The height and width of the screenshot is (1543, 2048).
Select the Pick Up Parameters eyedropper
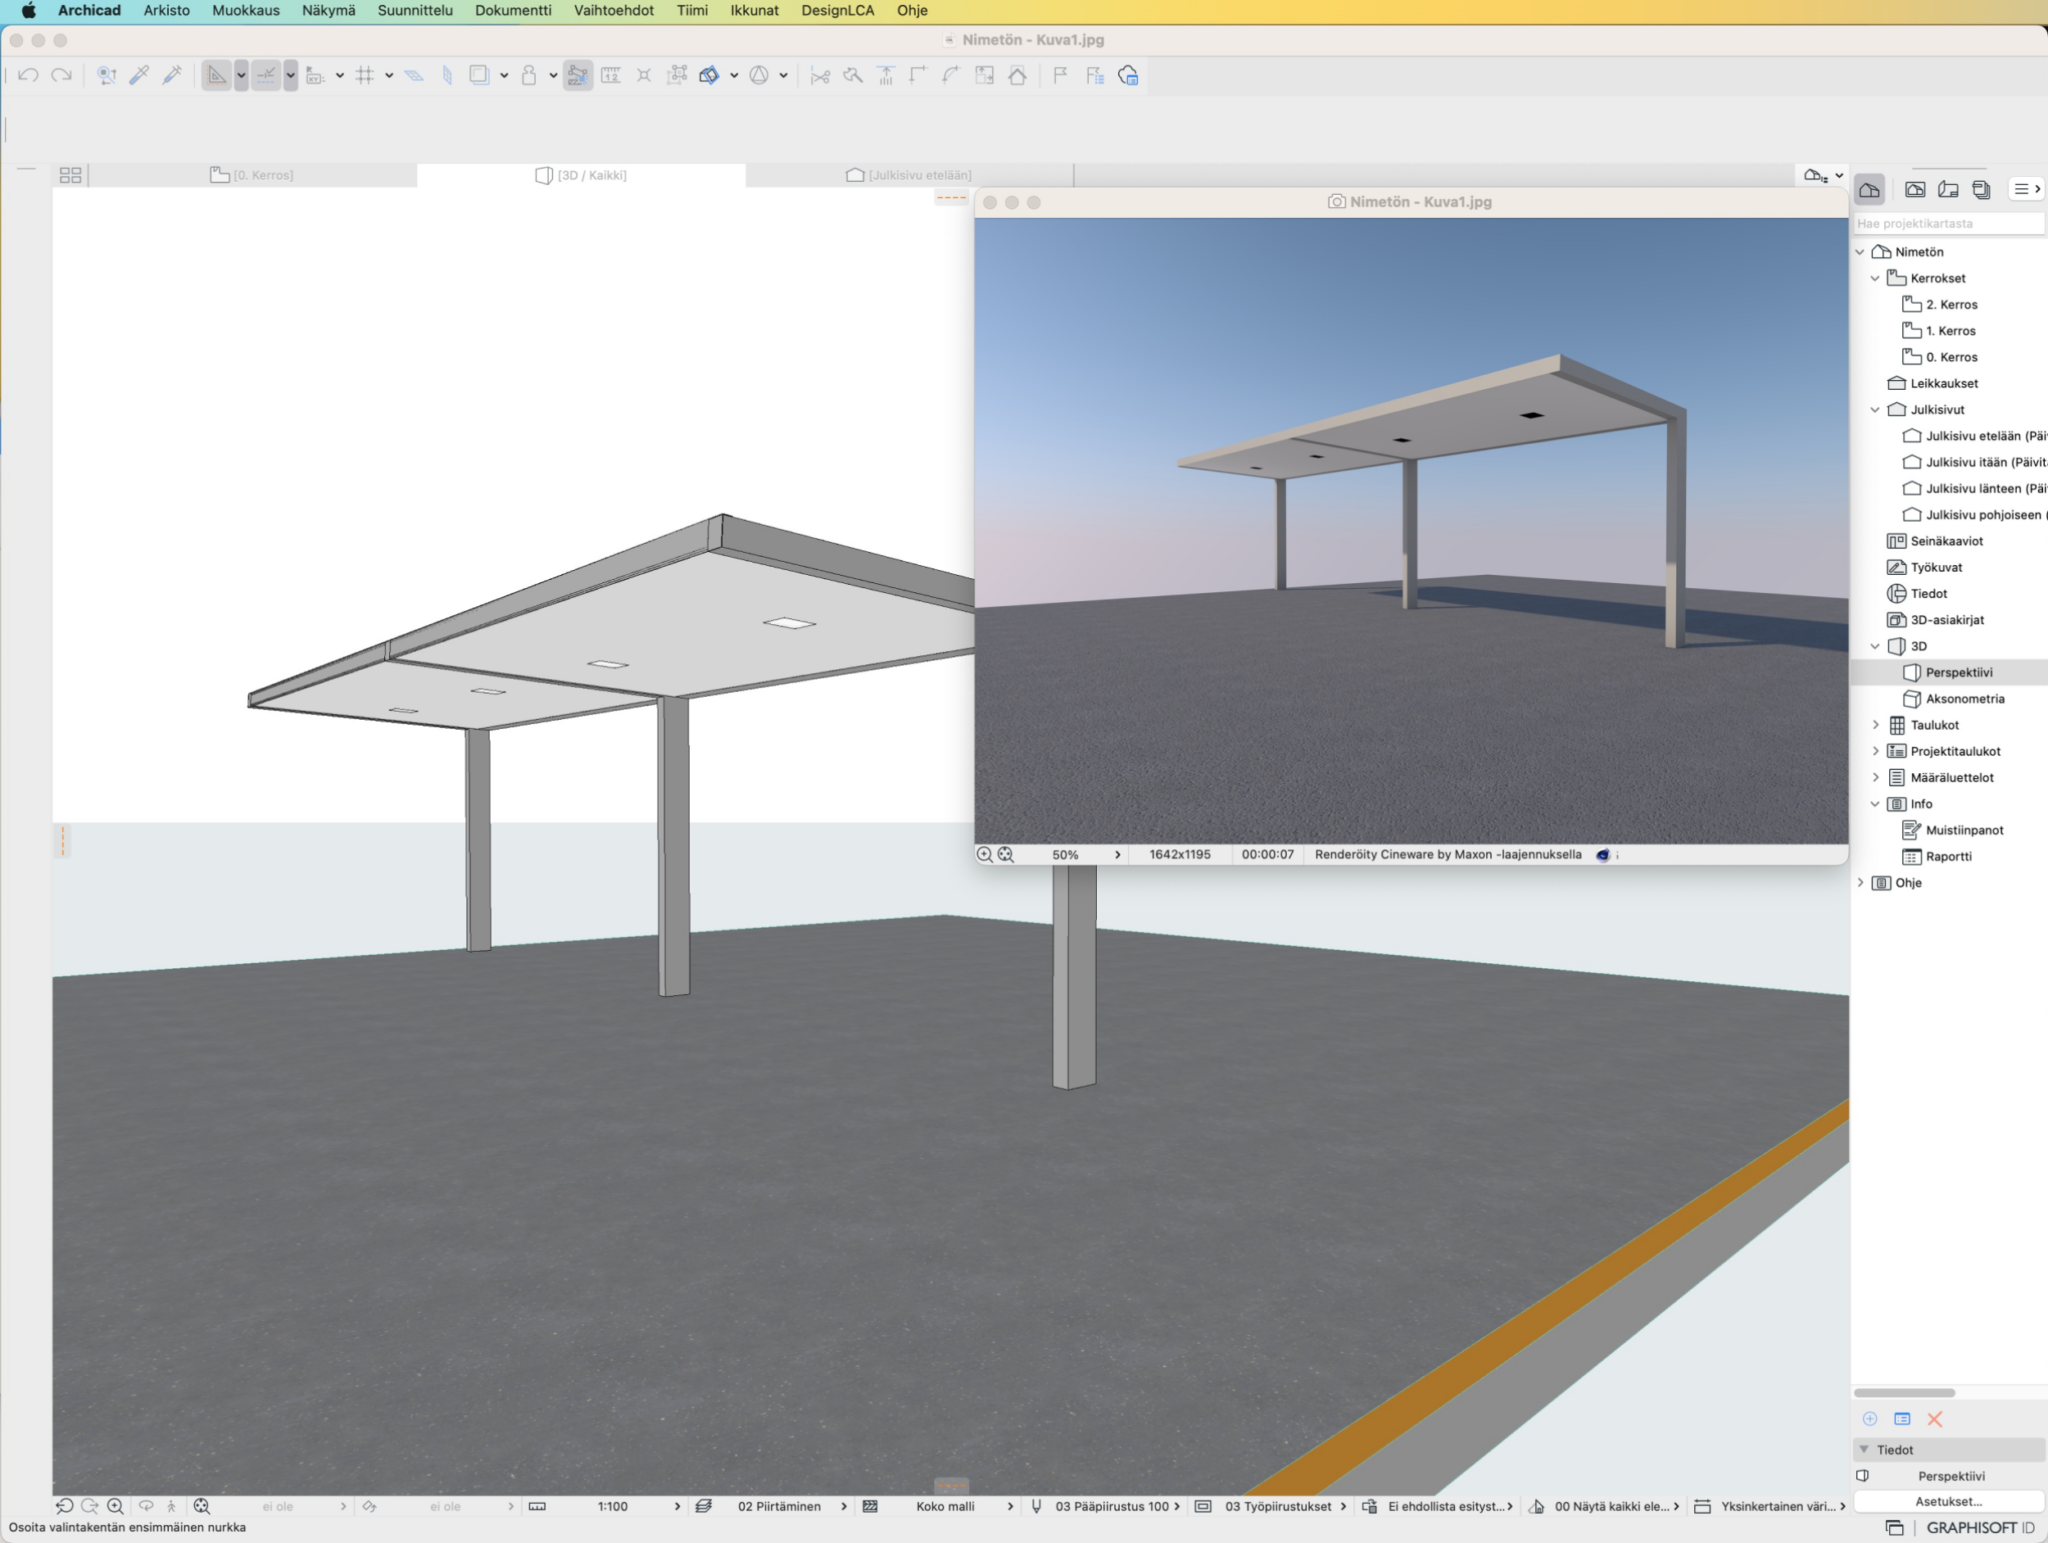[140, 75]
